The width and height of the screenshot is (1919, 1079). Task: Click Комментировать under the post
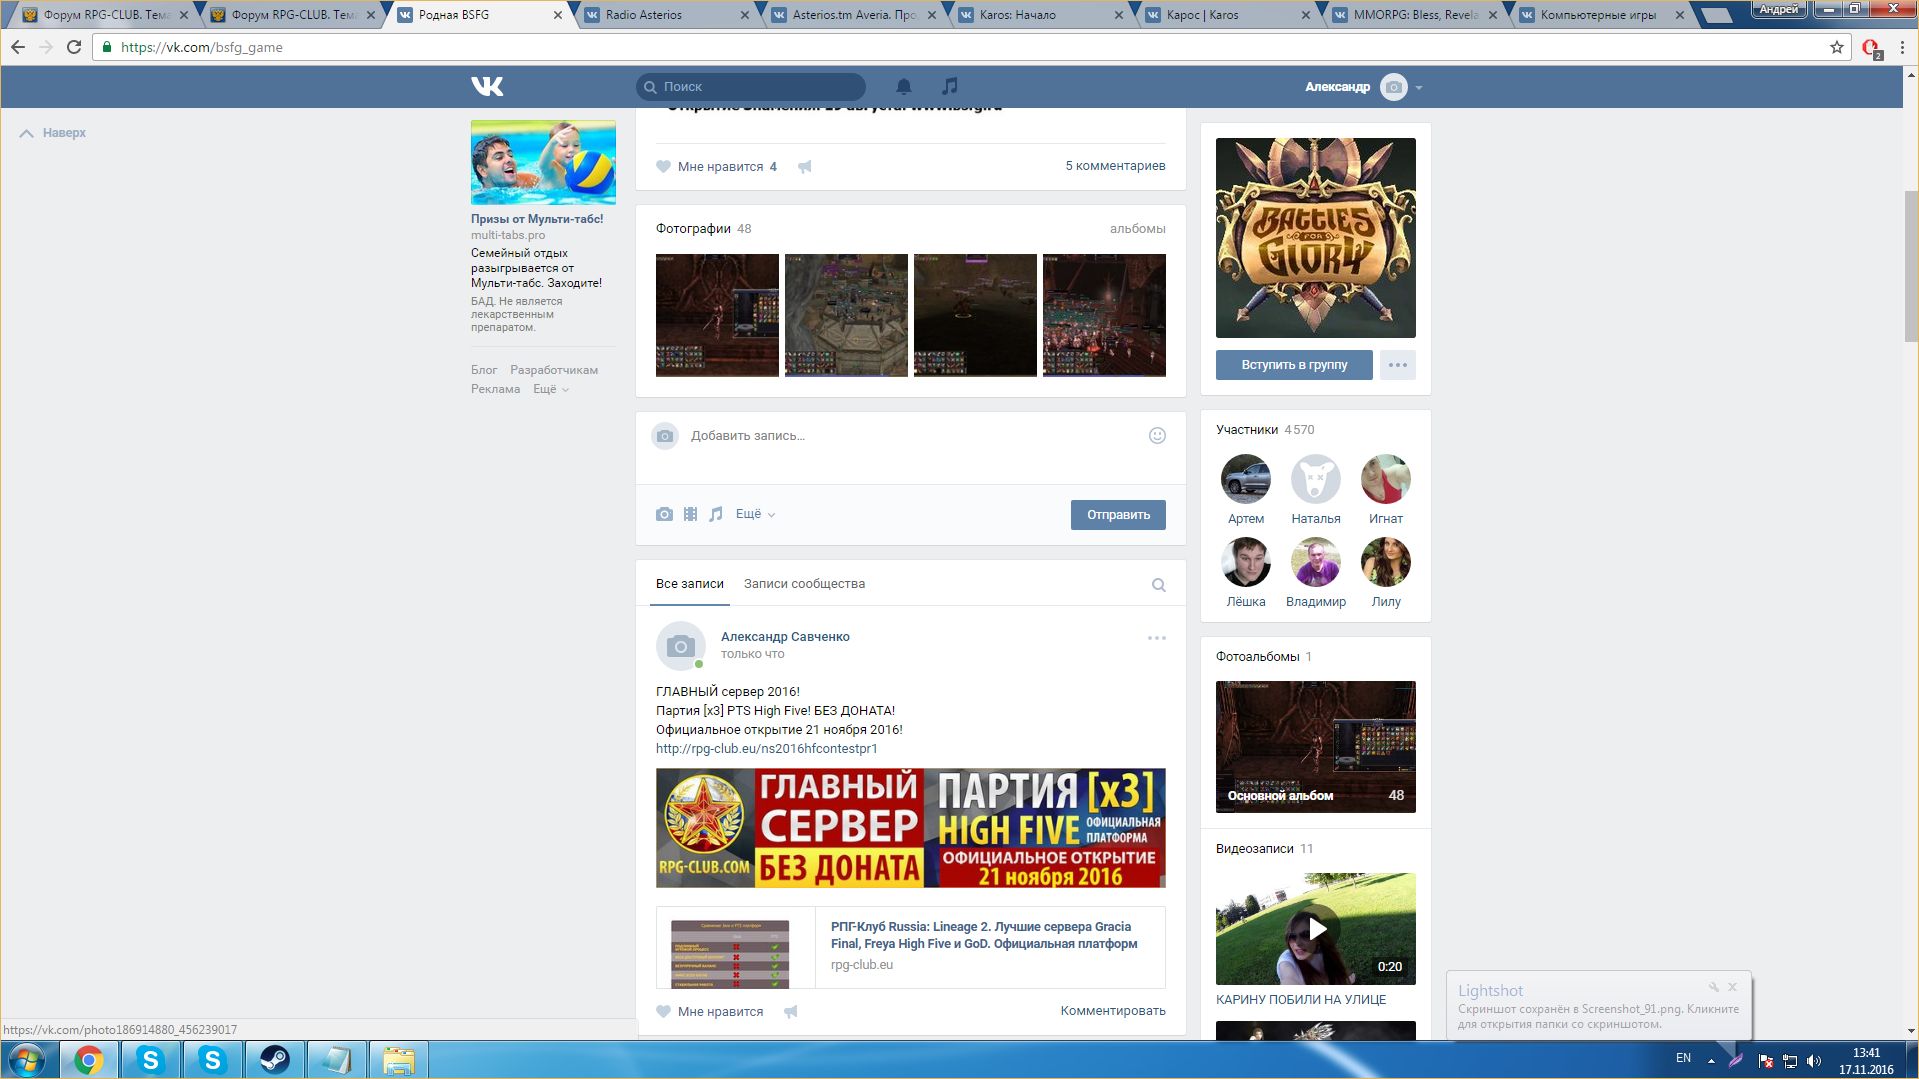coord(1113,1011)
